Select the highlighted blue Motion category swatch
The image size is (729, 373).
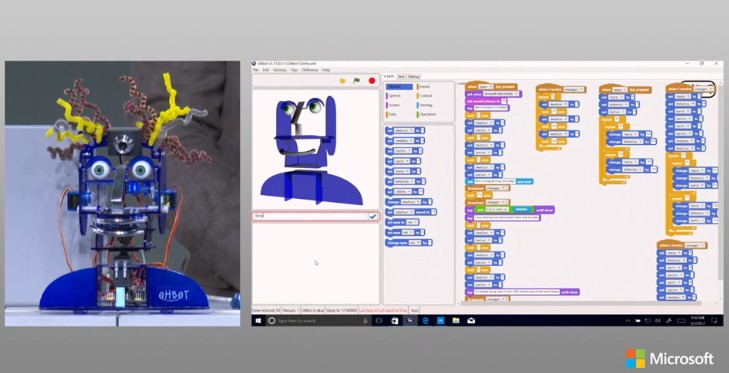coord(399,87)
